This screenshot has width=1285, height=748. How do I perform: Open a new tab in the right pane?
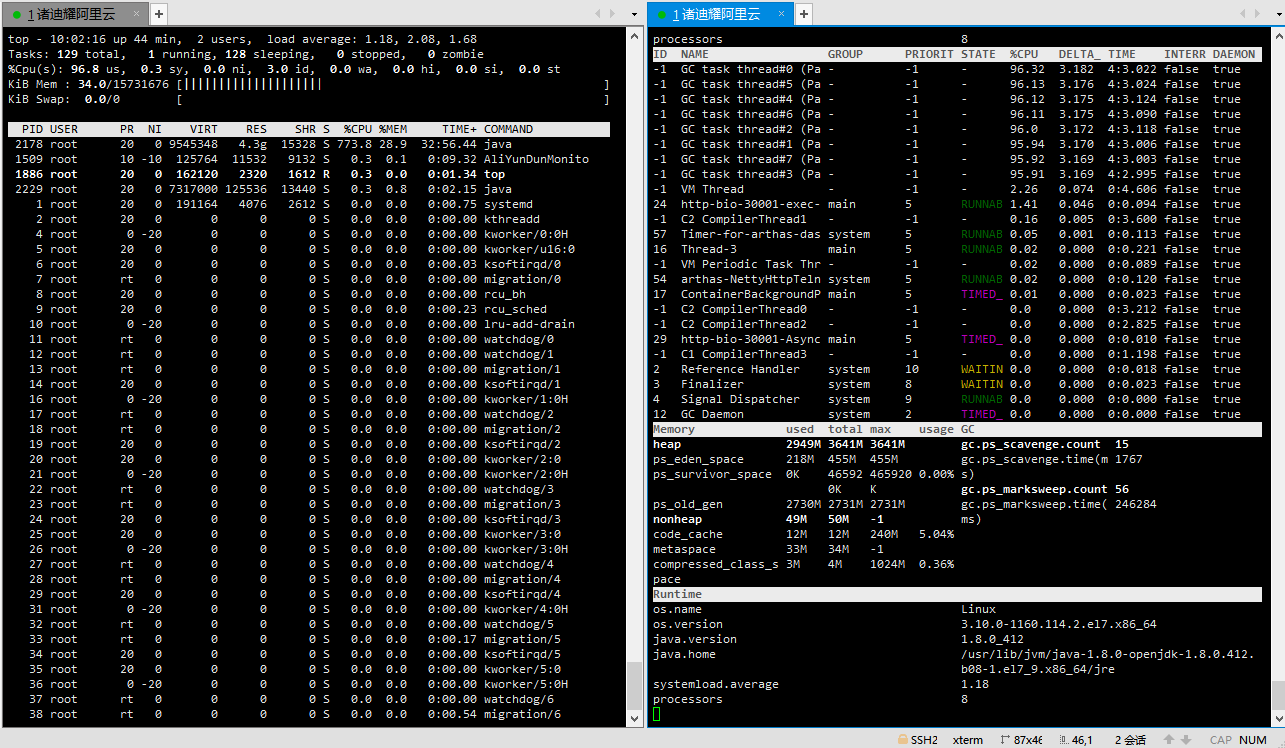(804, 14)
